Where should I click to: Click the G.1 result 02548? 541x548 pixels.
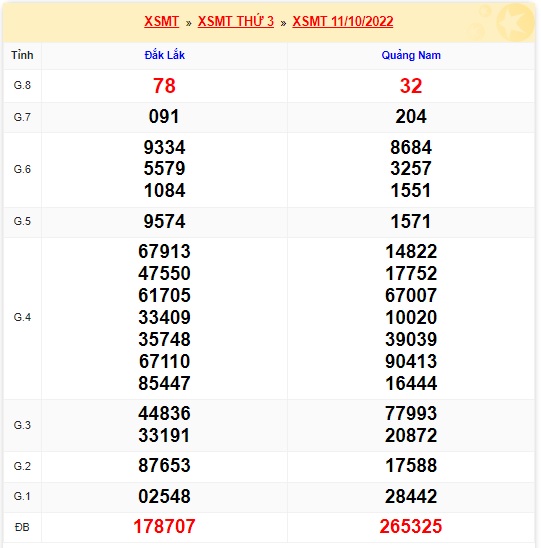click(164, 496)
